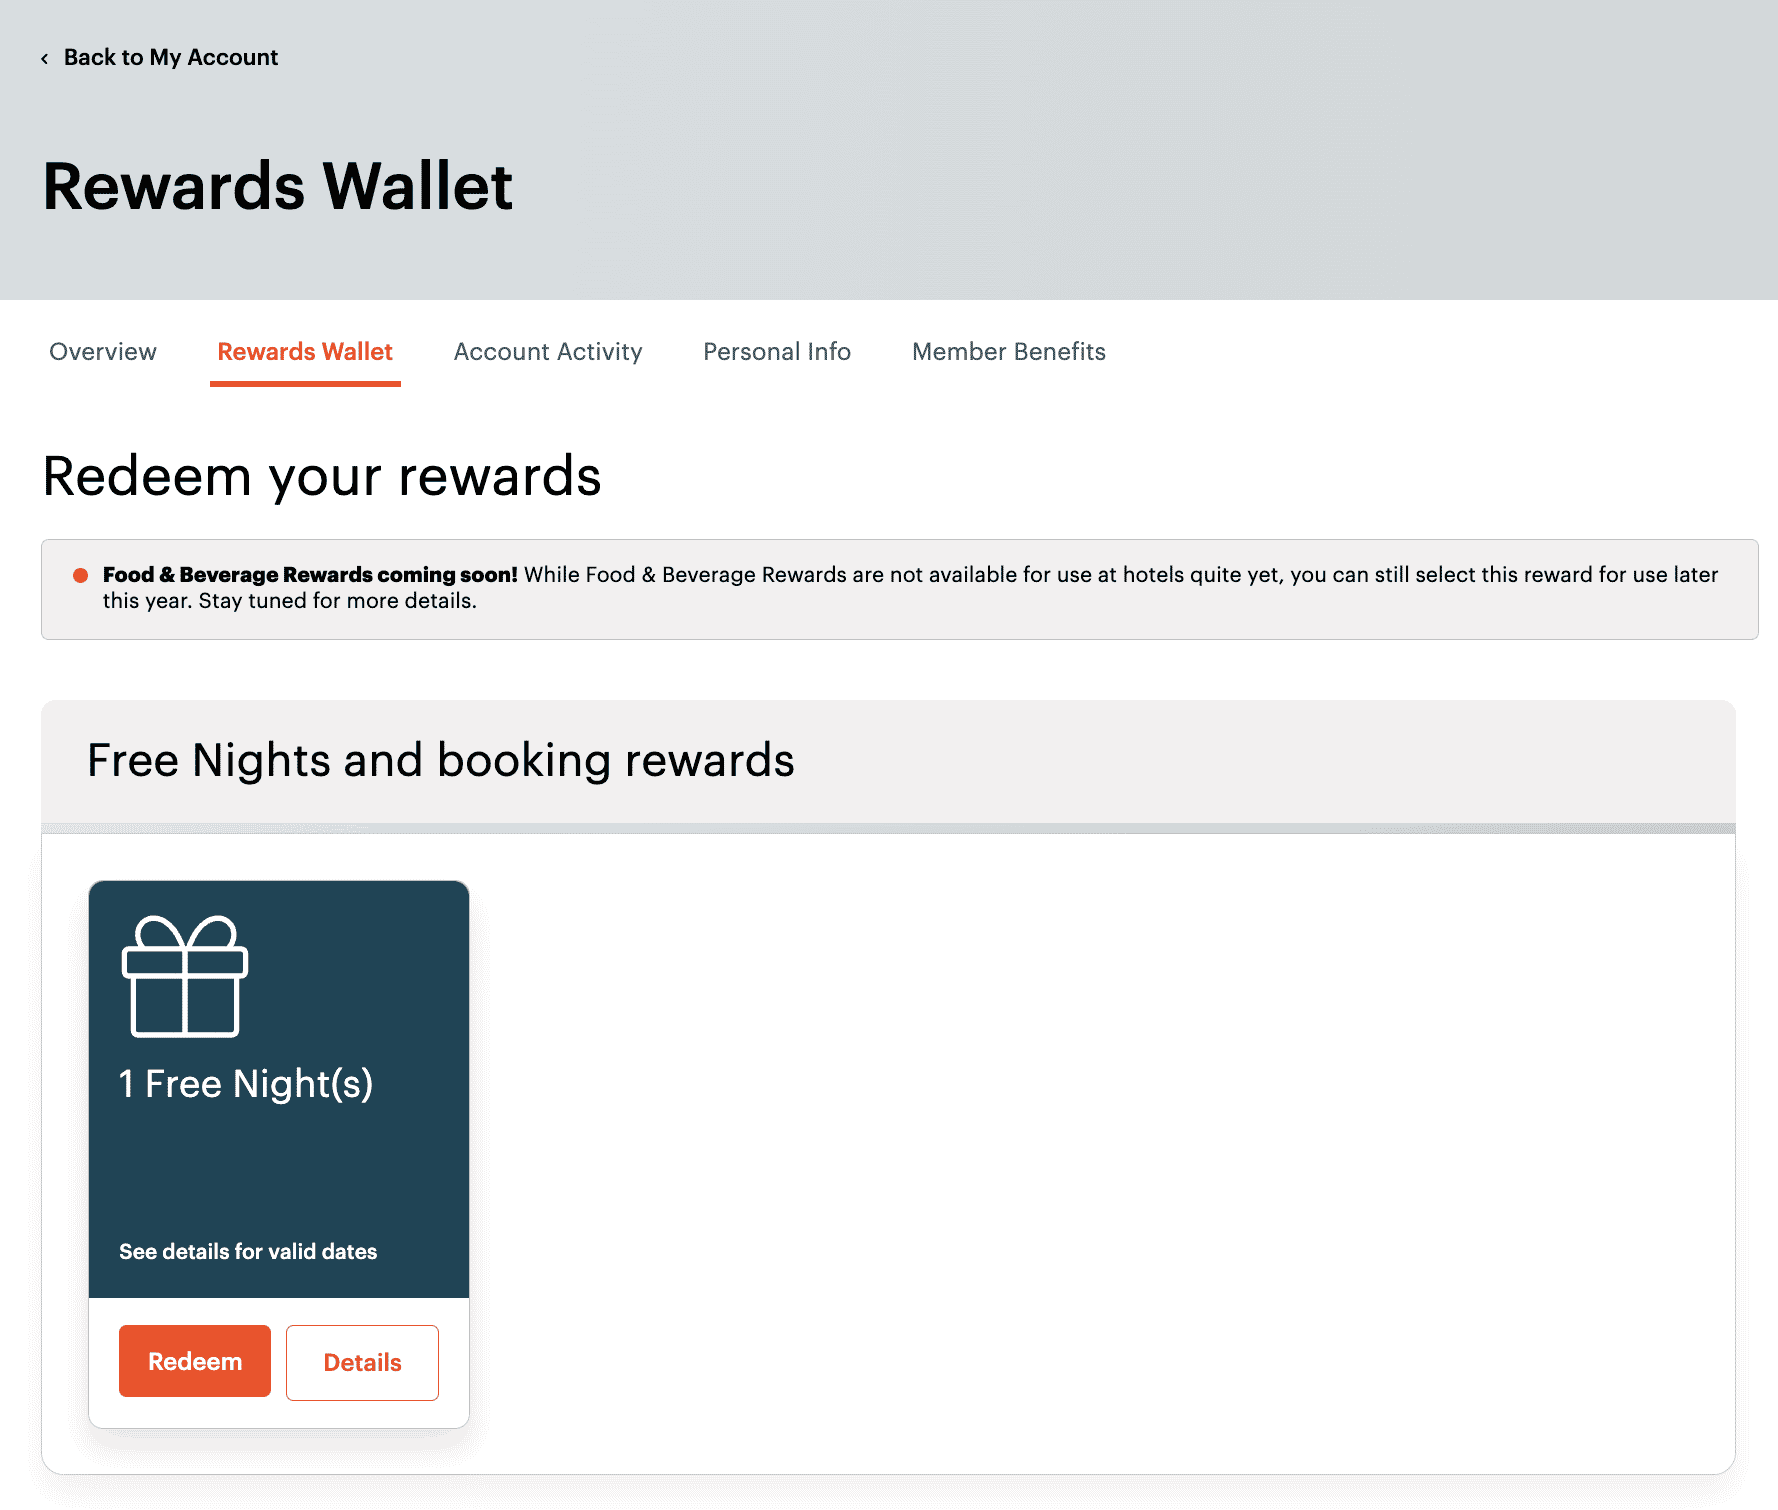The image size is (1778, 1510).
Task: Click bold "Food & Beverage Rewards coming soon!" text
Action: tap(310, 575)
